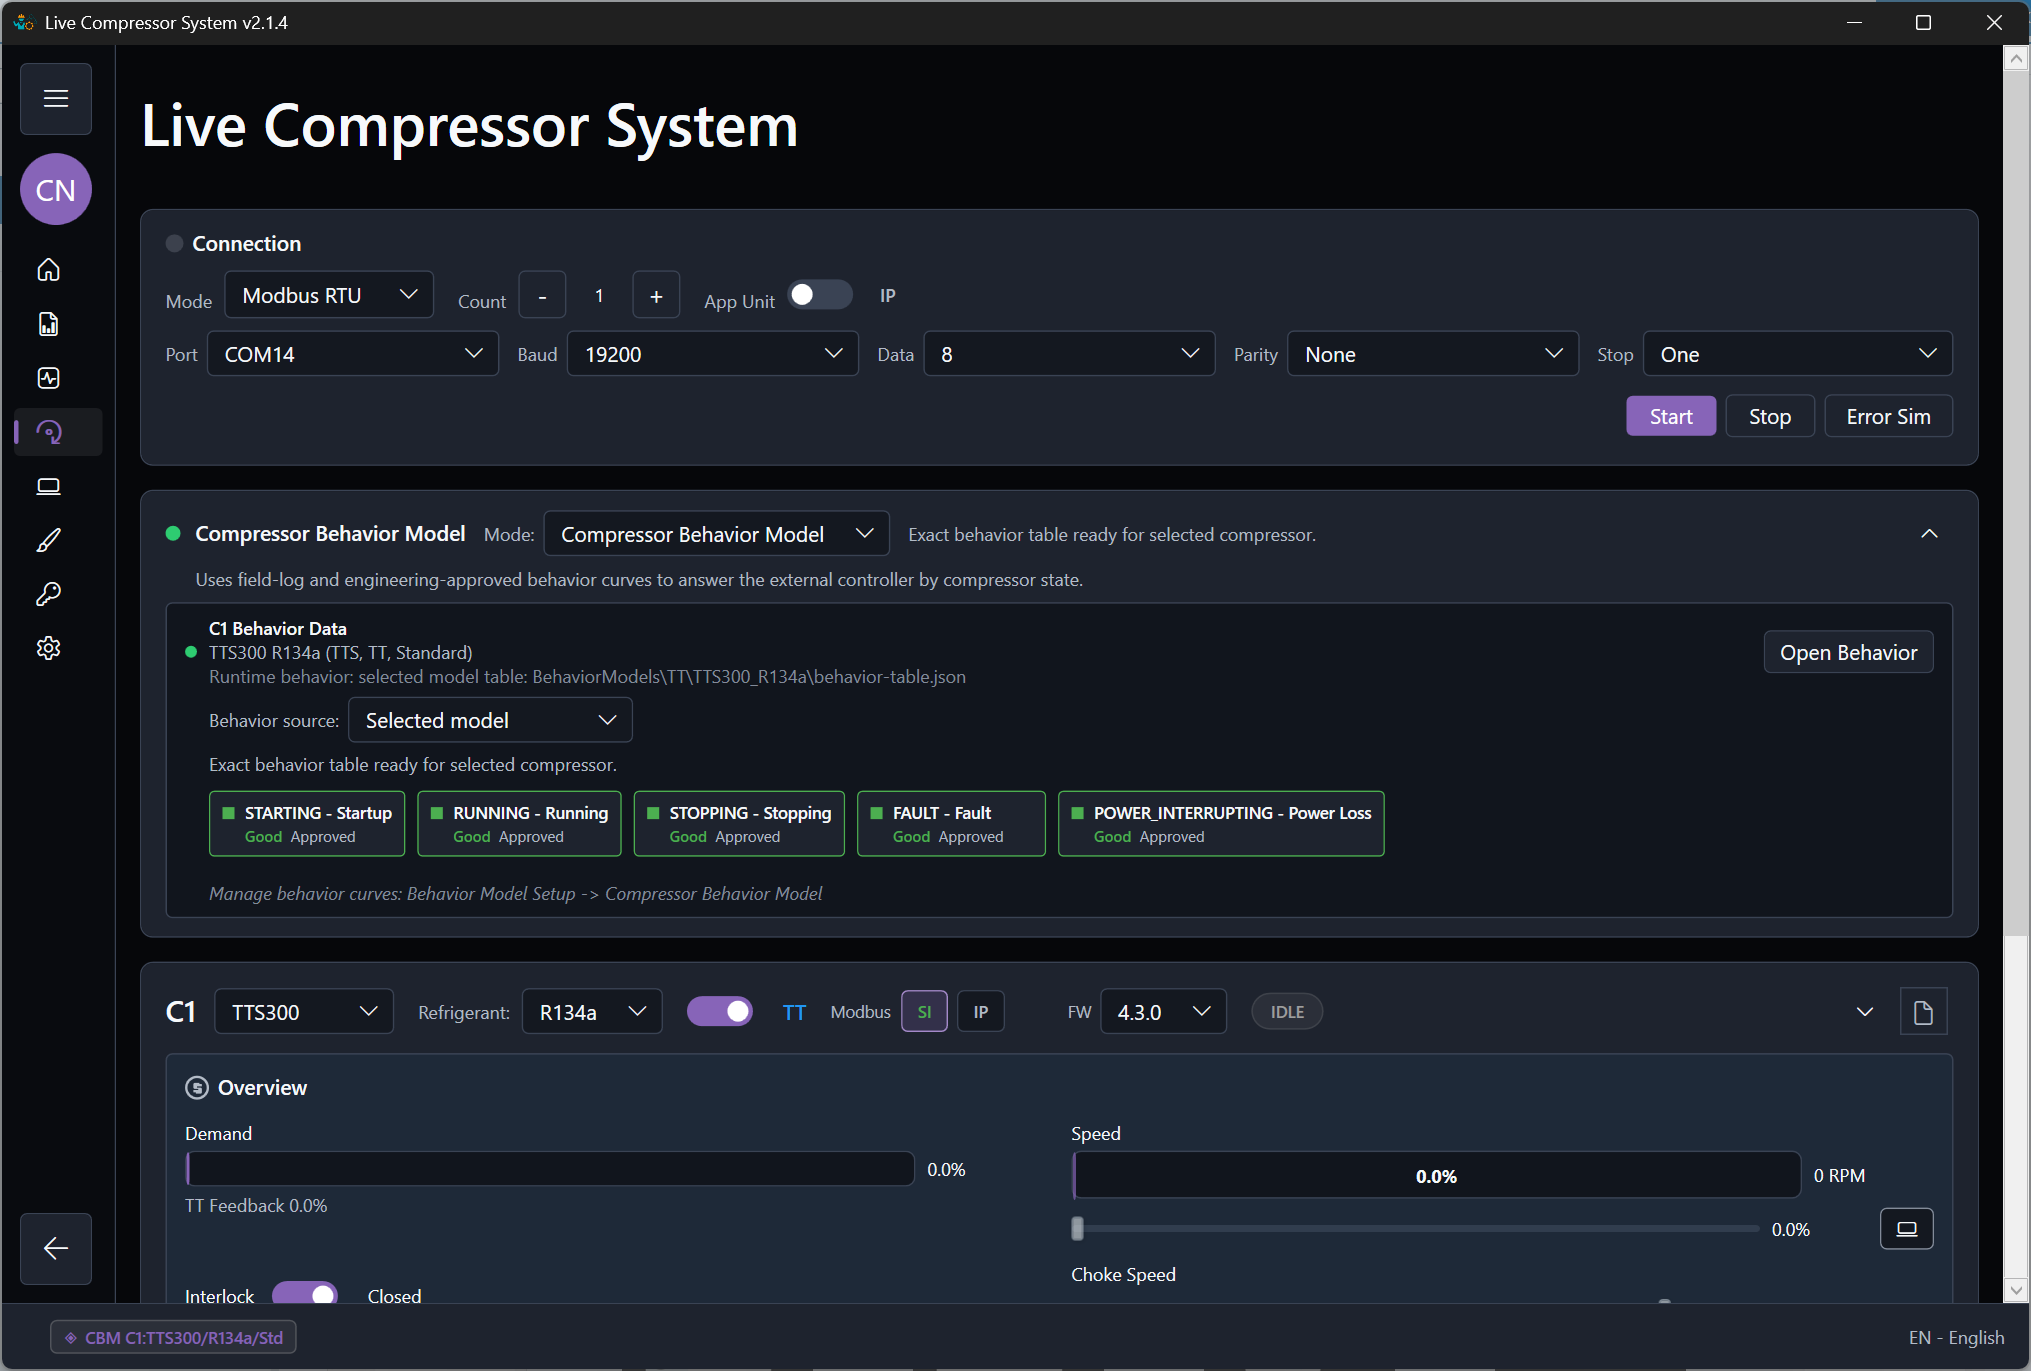The height and width of the screenshot is (1371, 2031).
Task: Open the Stop bits One dropdown
Action: pos(1797,354)
